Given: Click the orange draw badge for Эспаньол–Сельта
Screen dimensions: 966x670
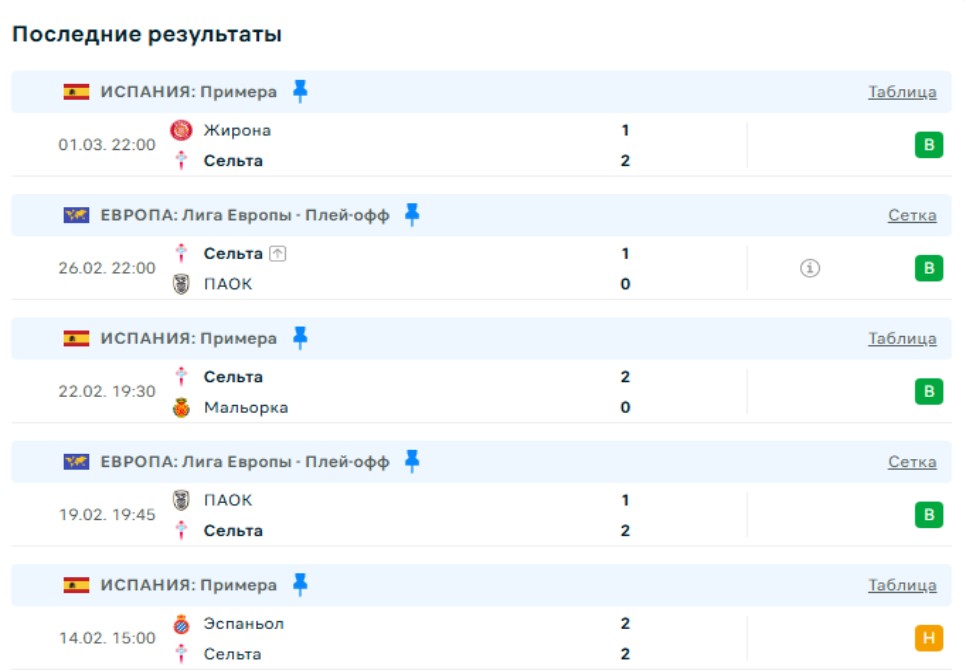Looking at the screenshot, I should tap(929, 638).
